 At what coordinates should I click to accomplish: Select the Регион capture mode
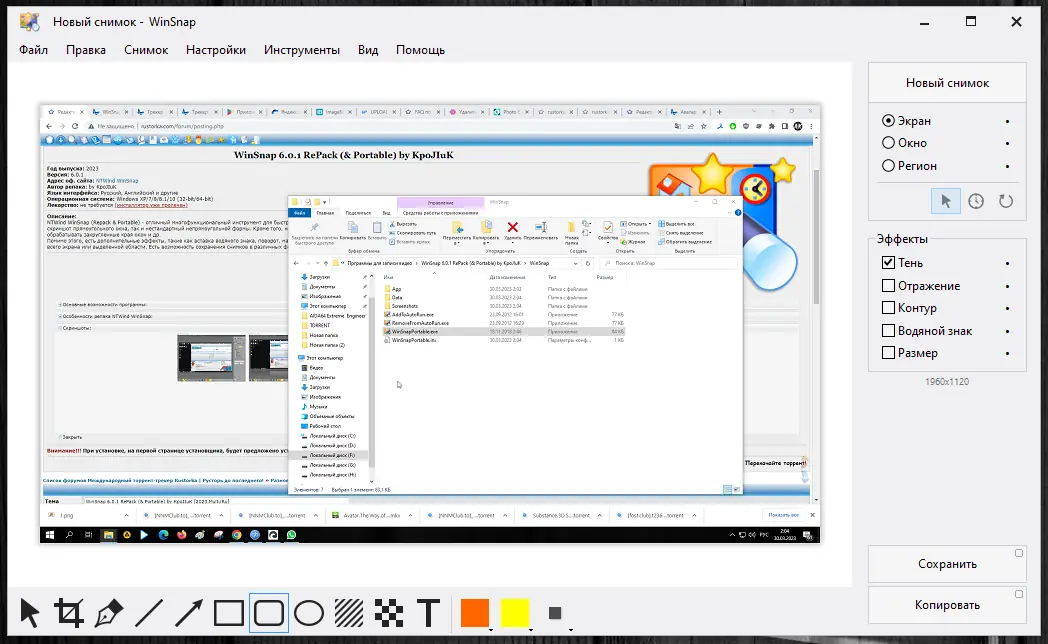[x=889, y=165]
